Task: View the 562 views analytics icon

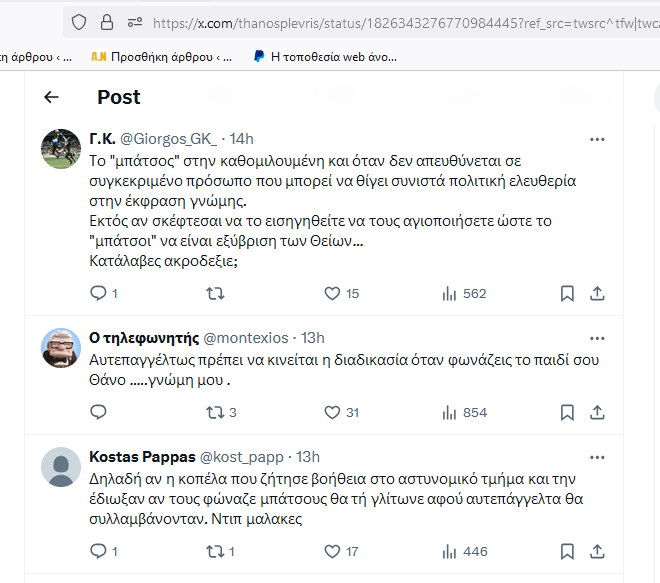Action: (x=449, y=293)
